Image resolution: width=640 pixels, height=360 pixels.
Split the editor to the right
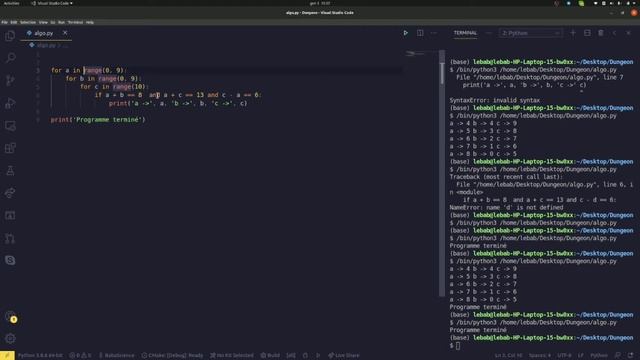tap(420, 33)
